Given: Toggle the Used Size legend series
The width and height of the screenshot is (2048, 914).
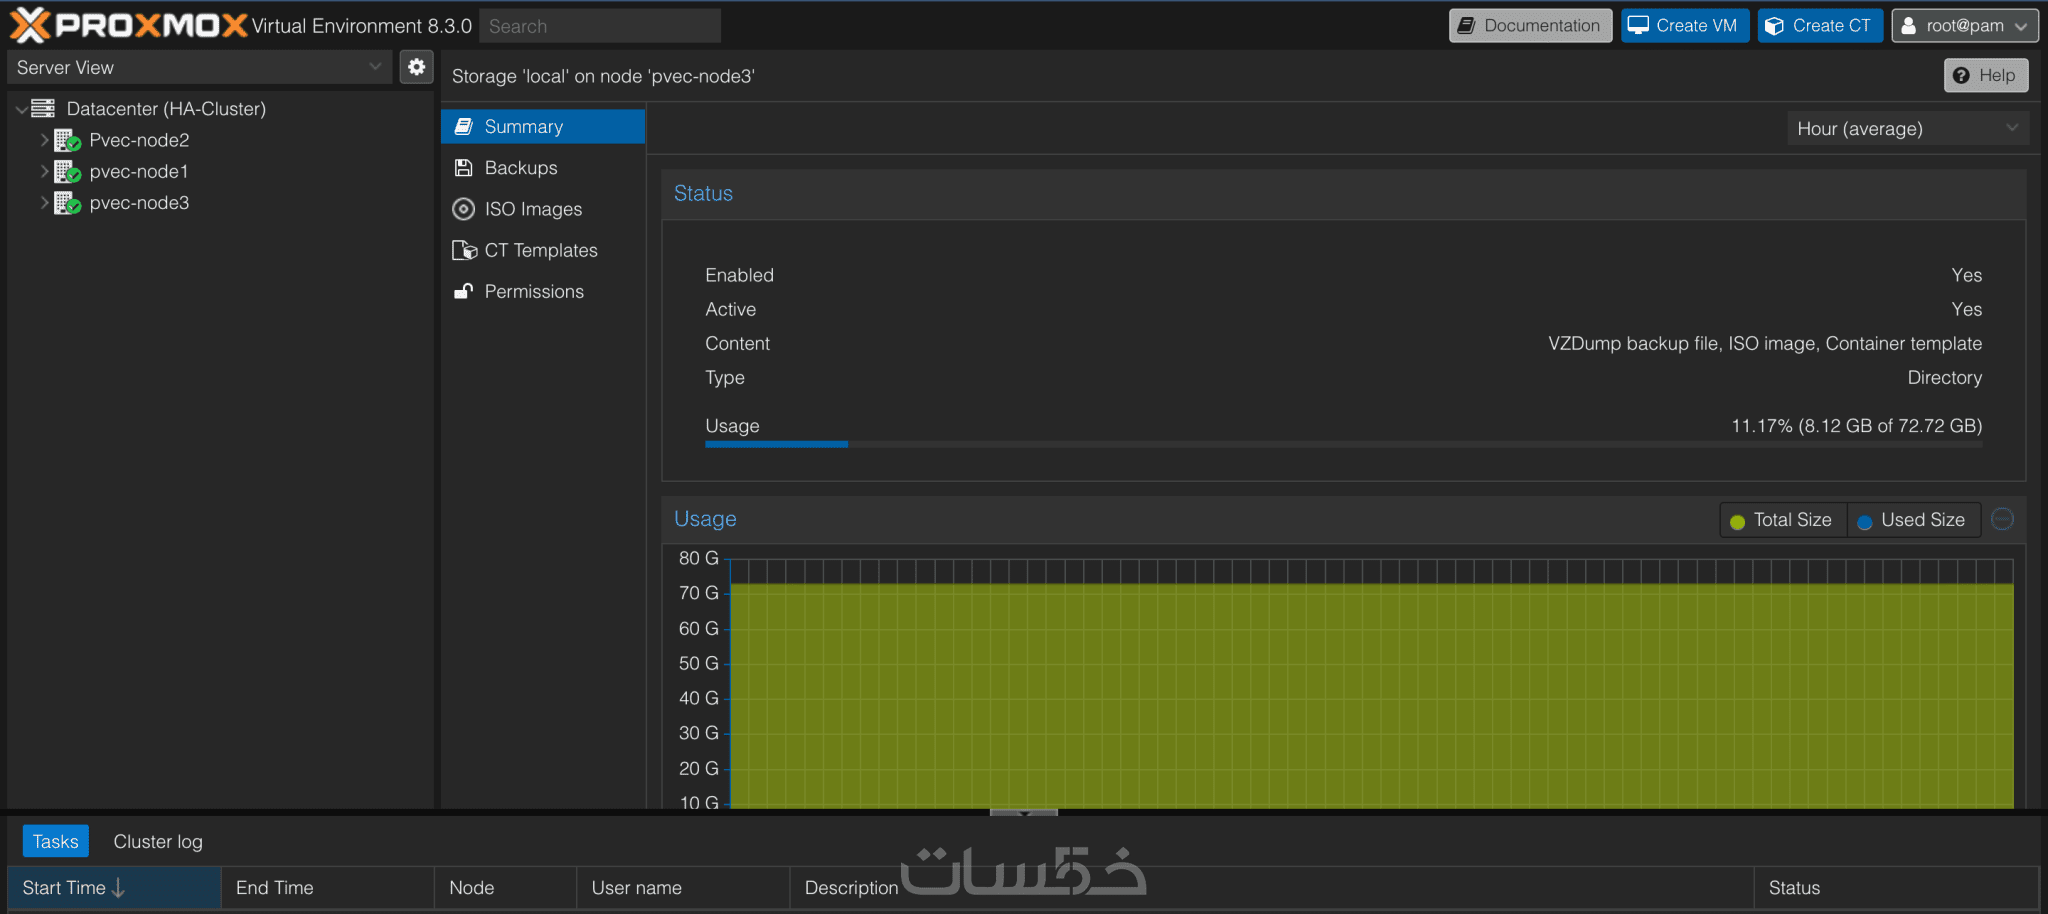Looking at the screenshot, I should pyautogui.click(x=1912, y=520).
